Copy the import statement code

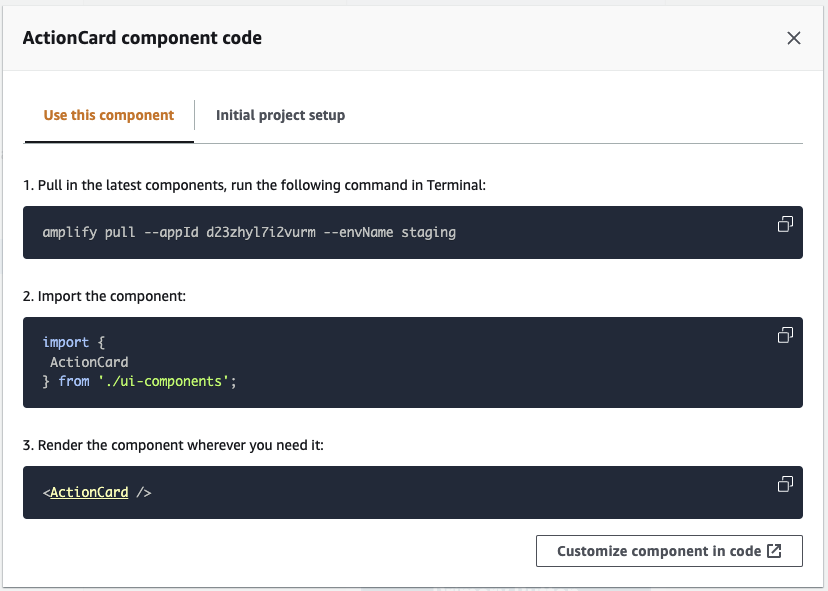785,335
